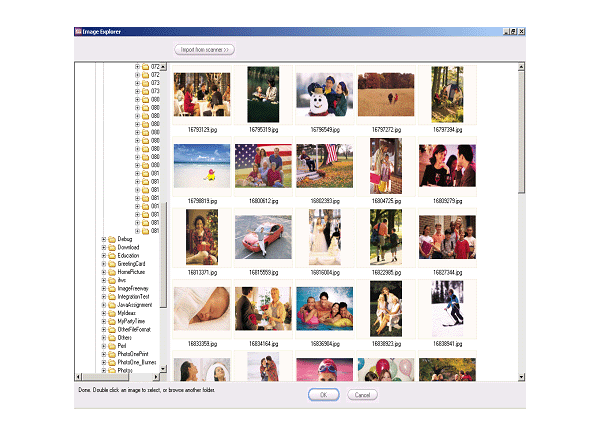600x436 pixels.
Task: Click the GreetingCard folder icon
Action: (111, 264)
